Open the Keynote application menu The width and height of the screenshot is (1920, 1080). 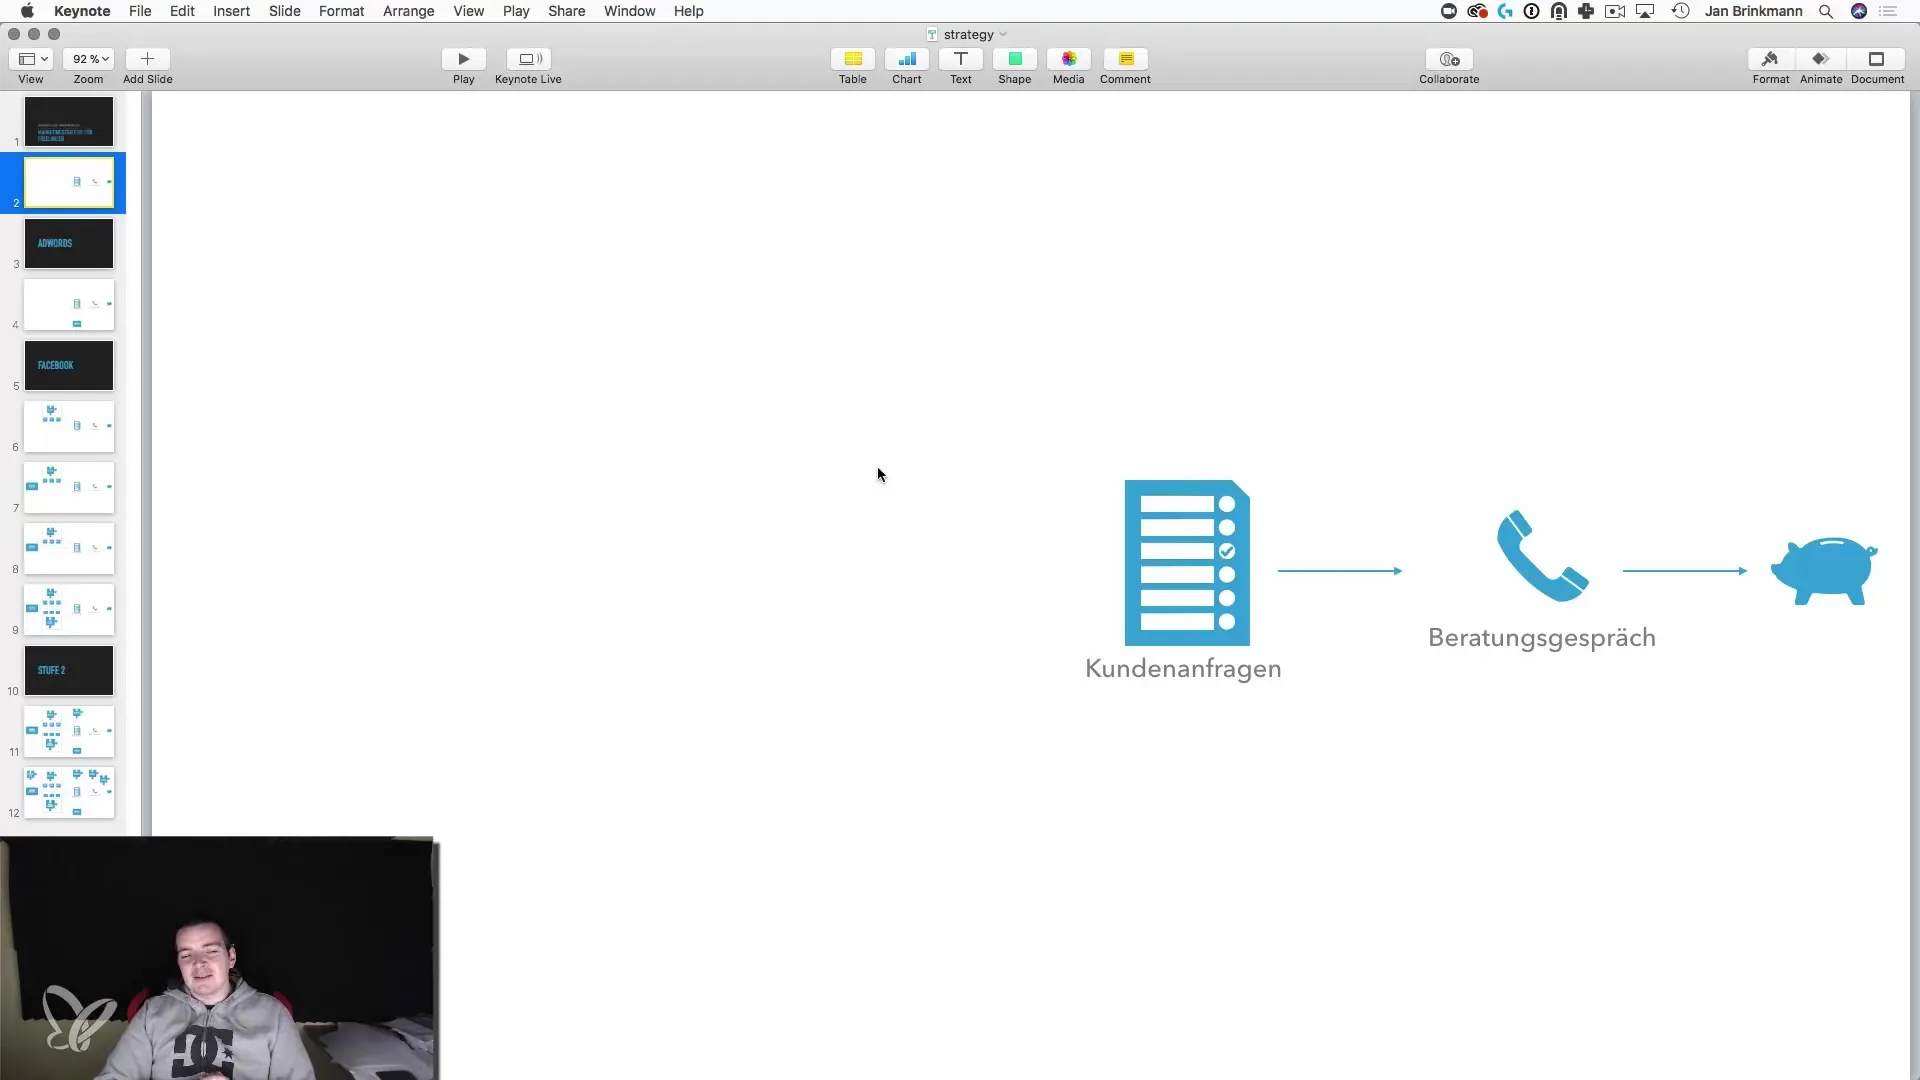(82, 11)
